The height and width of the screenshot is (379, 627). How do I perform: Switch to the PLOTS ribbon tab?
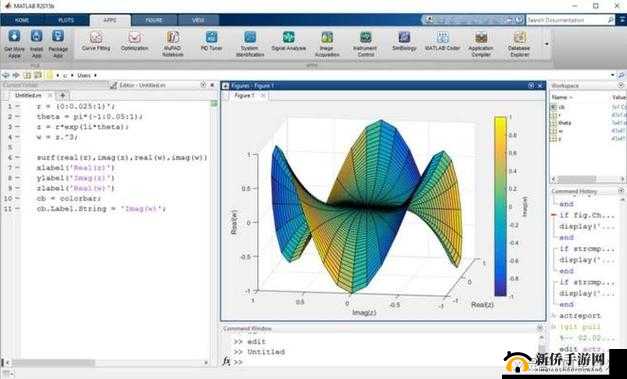(66, 20)
